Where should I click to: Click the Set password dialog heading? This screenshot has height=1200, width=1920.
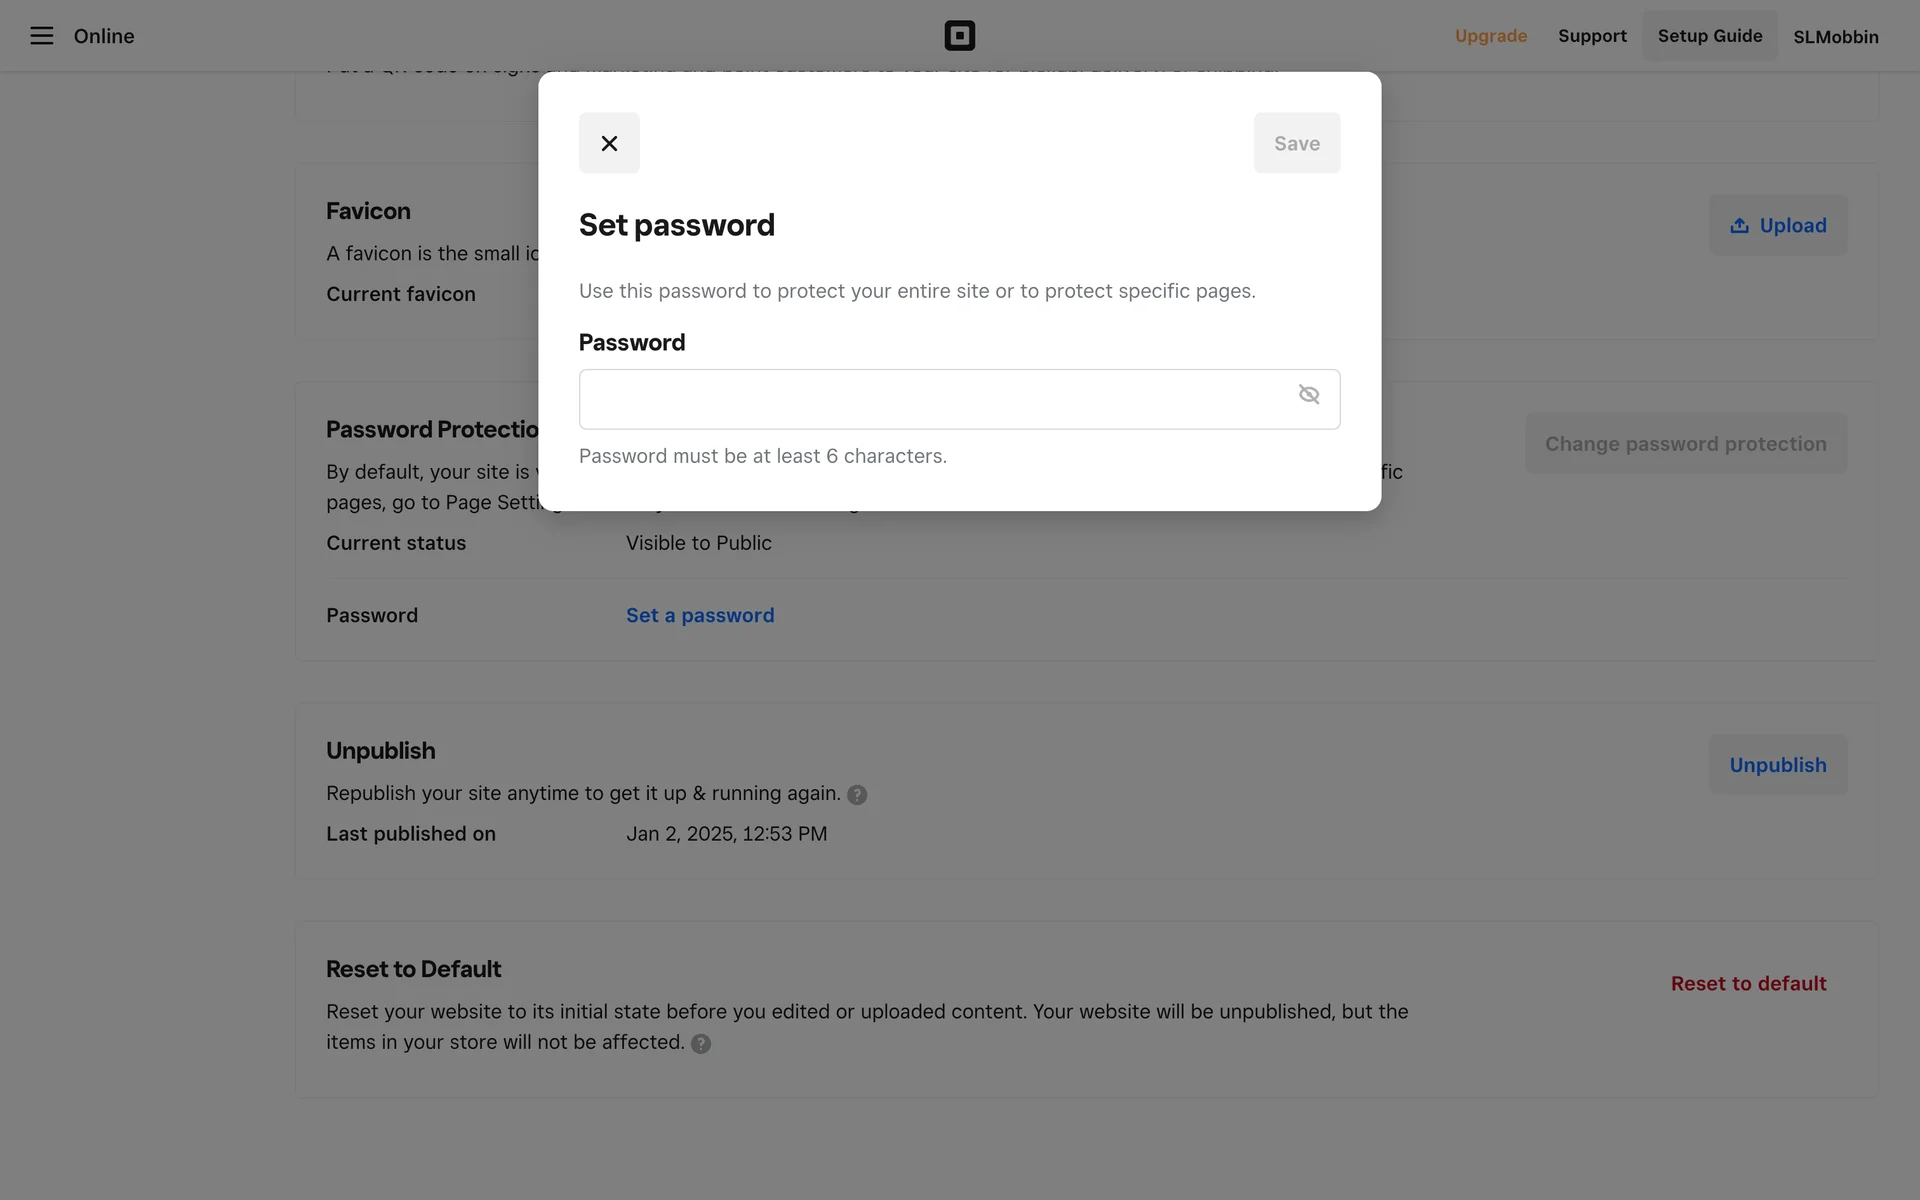point(677,225)
